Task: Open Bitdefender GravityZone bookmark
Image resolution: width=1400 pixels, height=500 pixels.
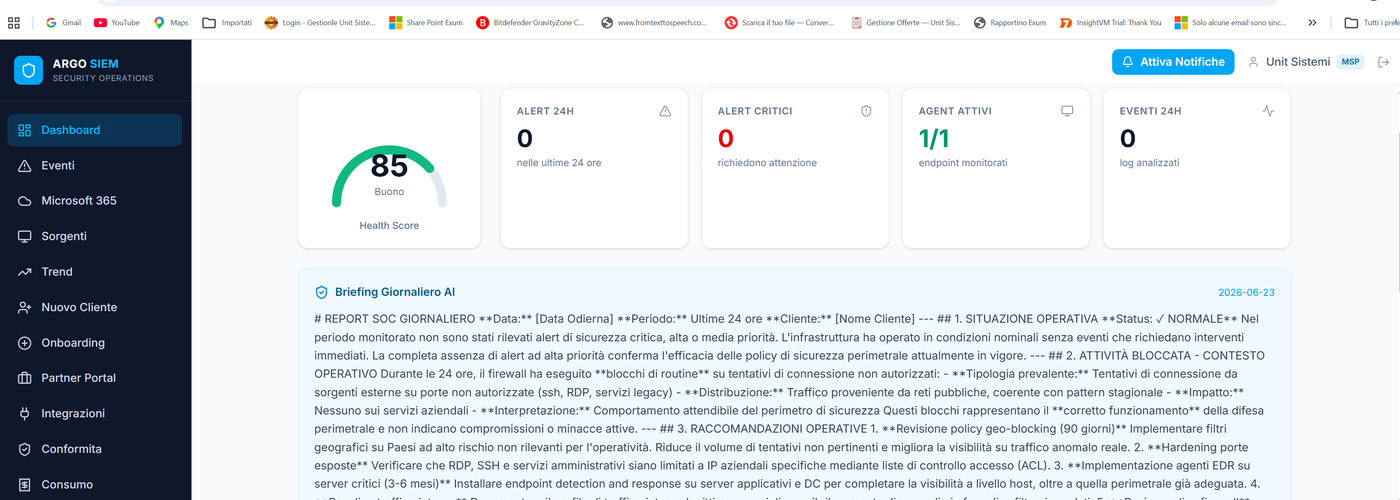Action: tap(530, 22)
